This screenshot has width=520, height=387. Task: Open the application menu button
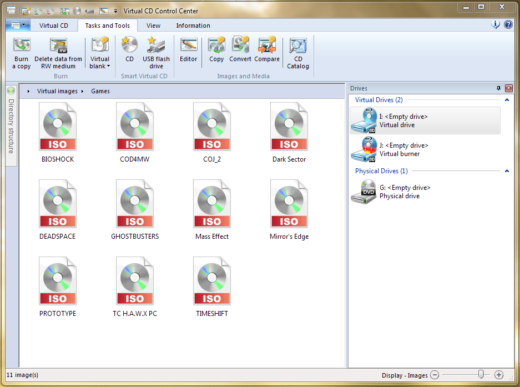(x=18, y=25)
